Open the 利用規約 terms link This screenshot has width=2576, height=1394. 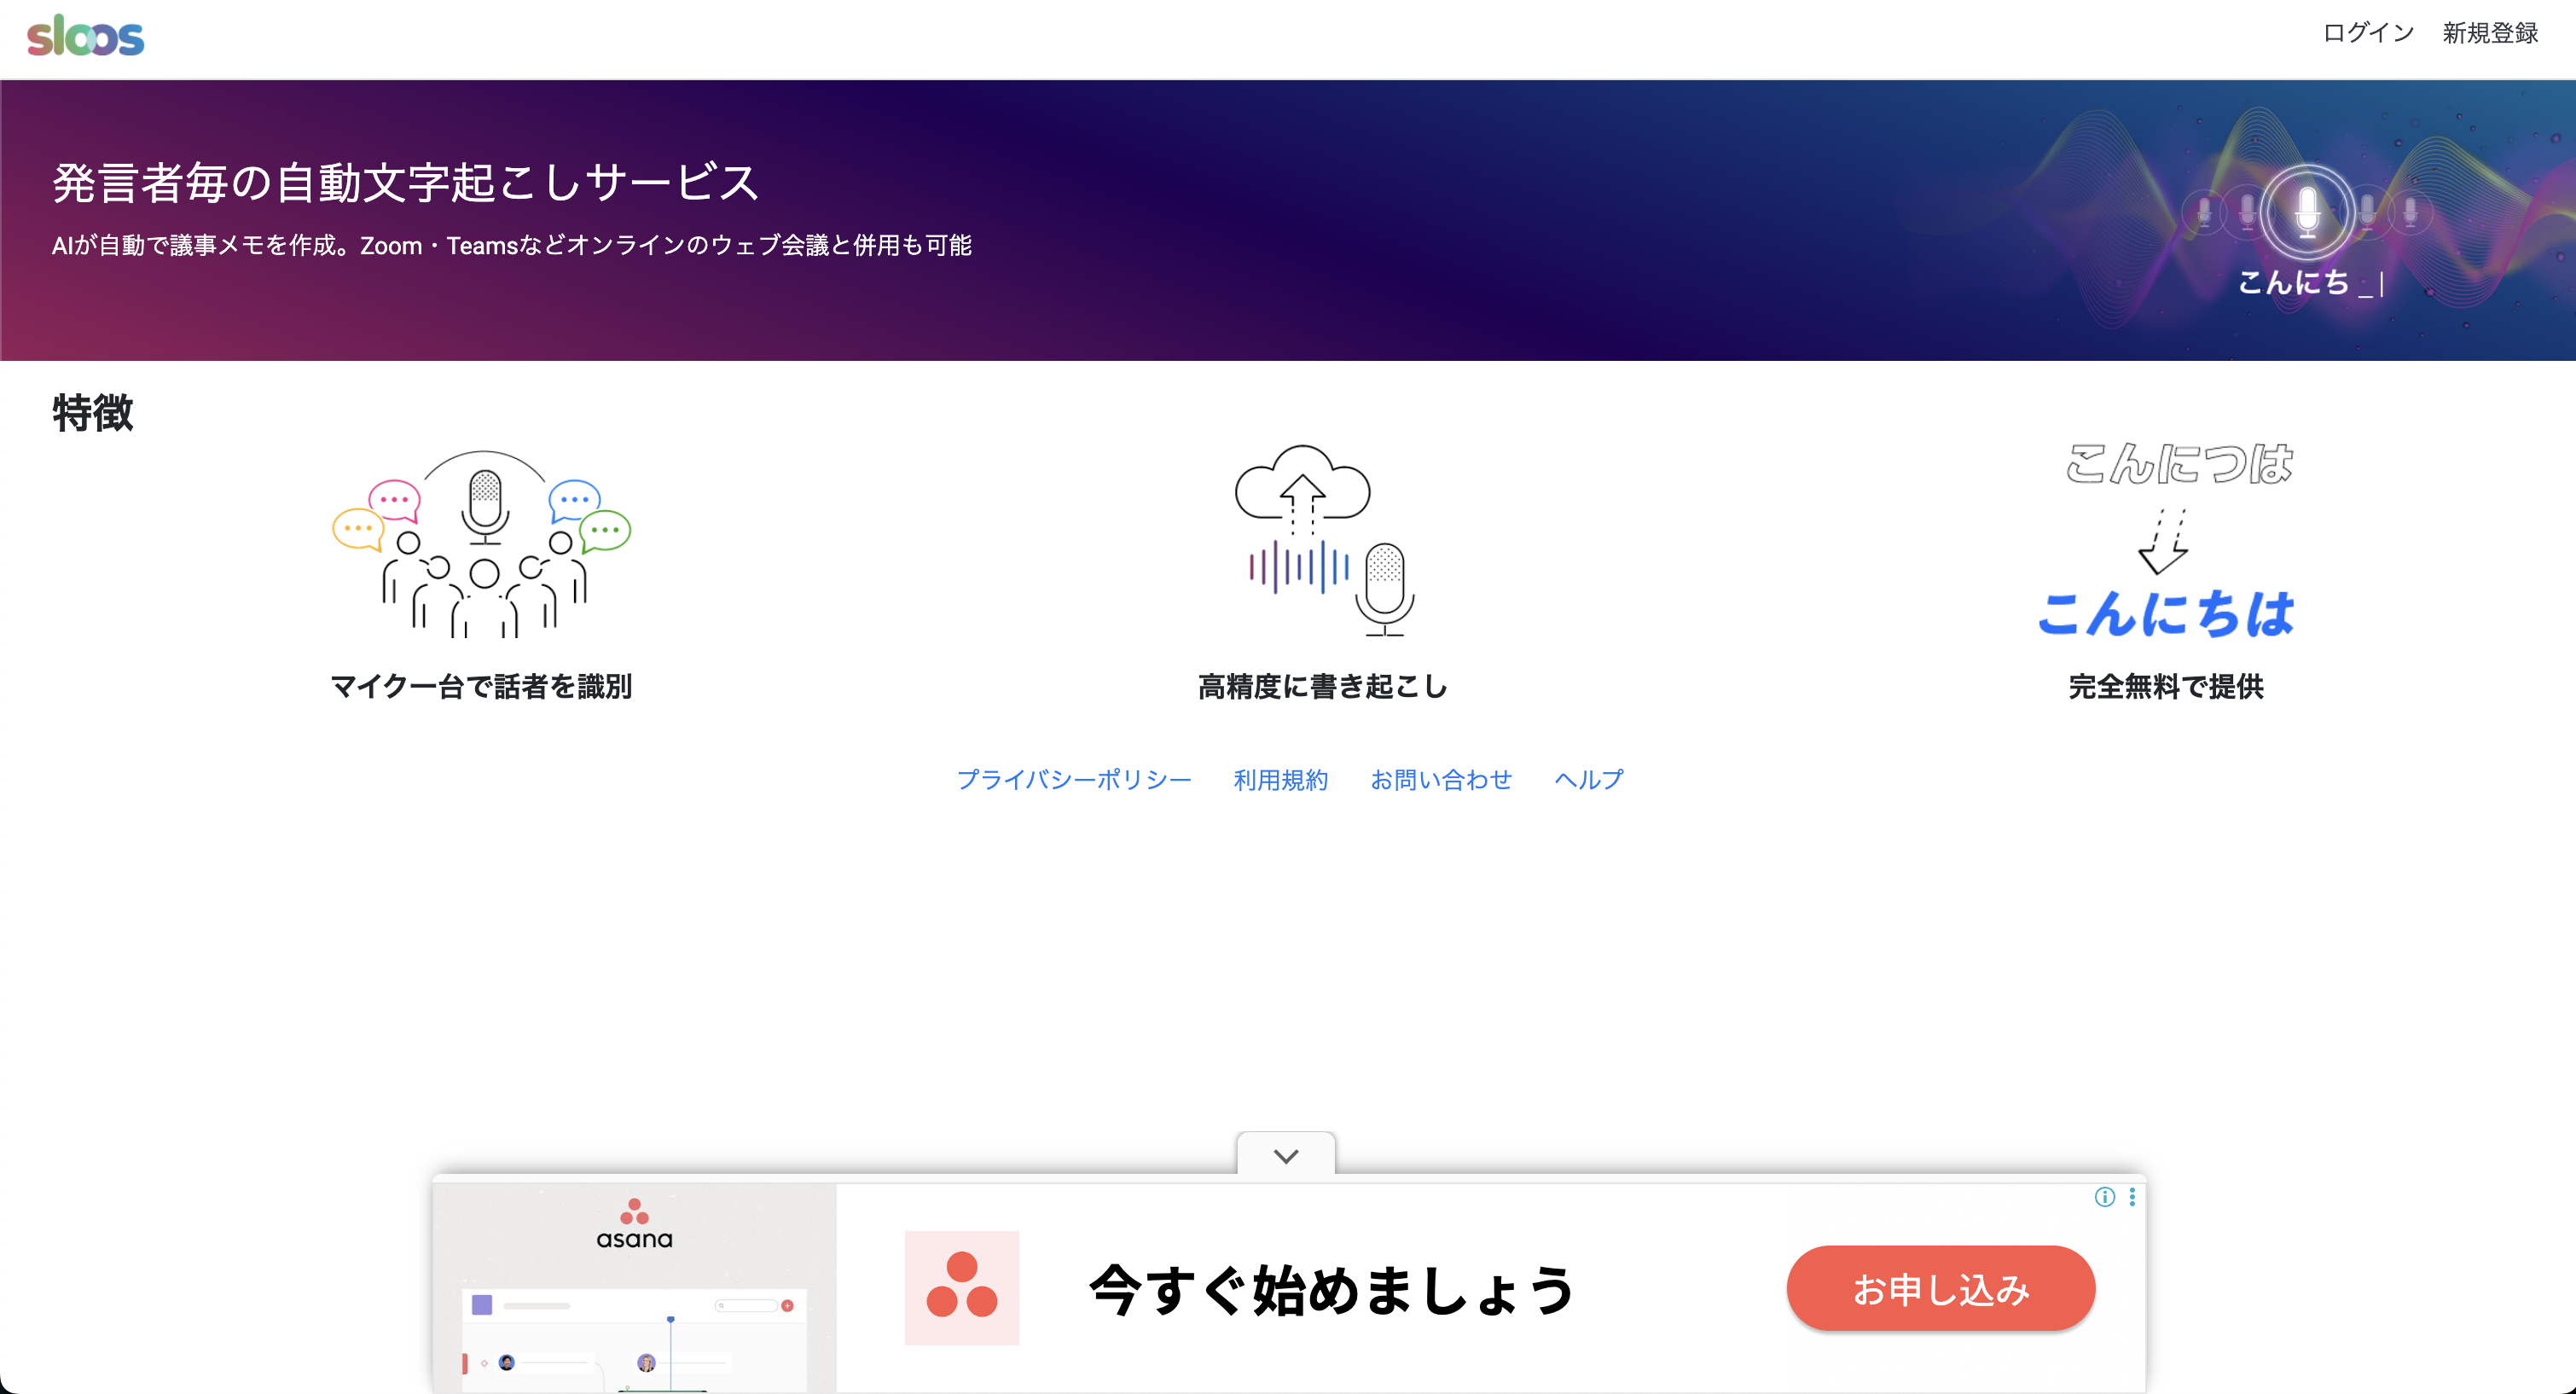pyautogui.click(x=1280, y=779)
